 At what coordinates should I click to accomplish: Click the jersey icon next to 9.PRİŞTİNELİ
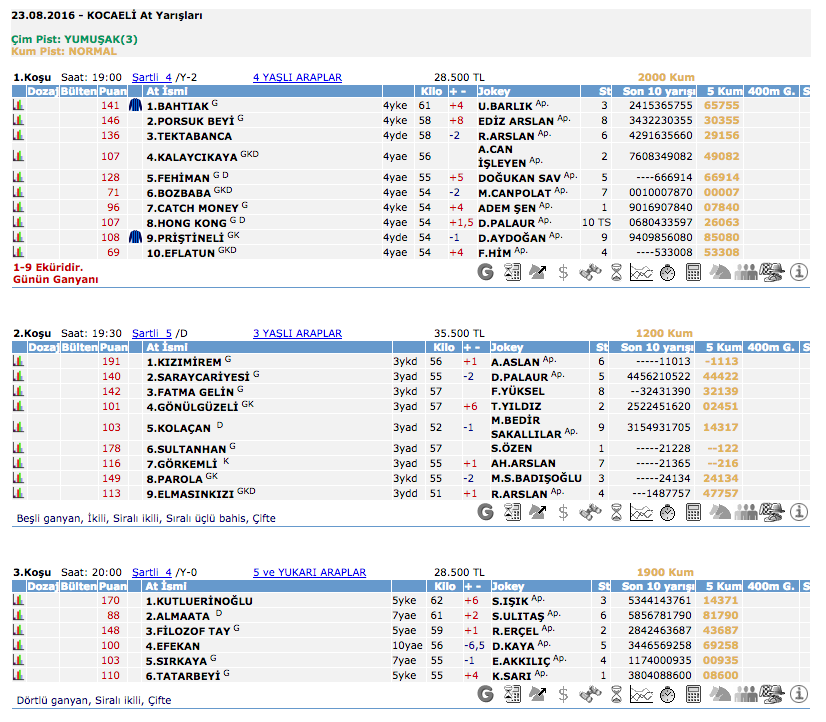[136, 238]
